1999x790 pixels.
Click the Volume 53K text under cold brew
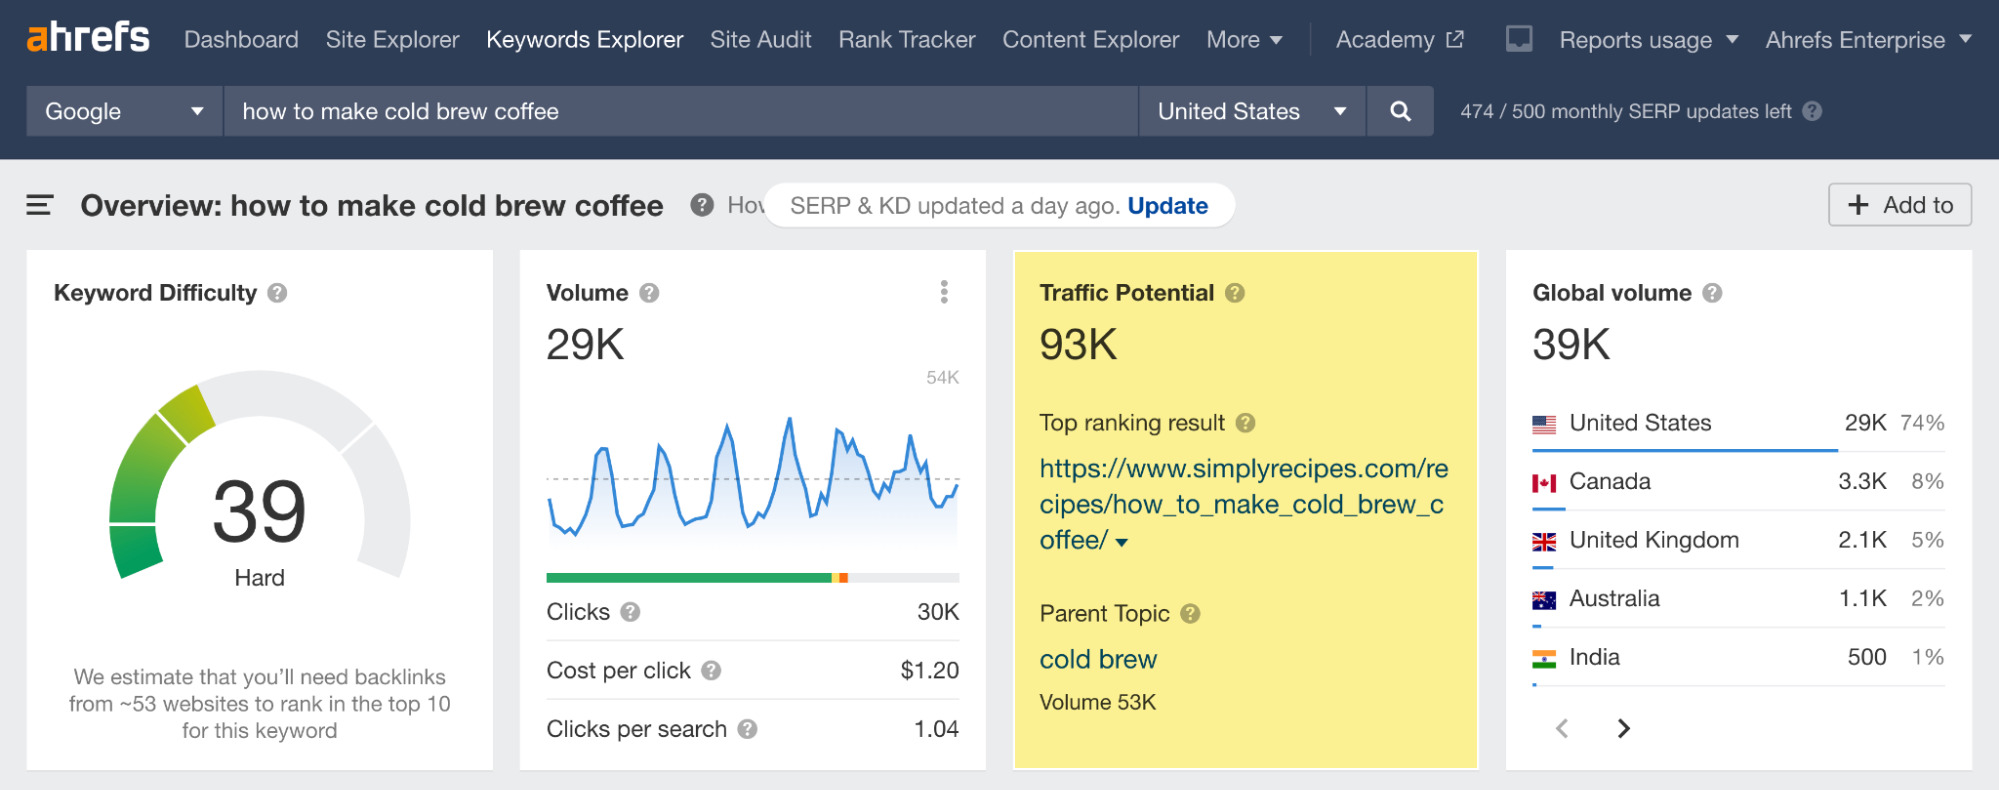[x=1097, y=702]
